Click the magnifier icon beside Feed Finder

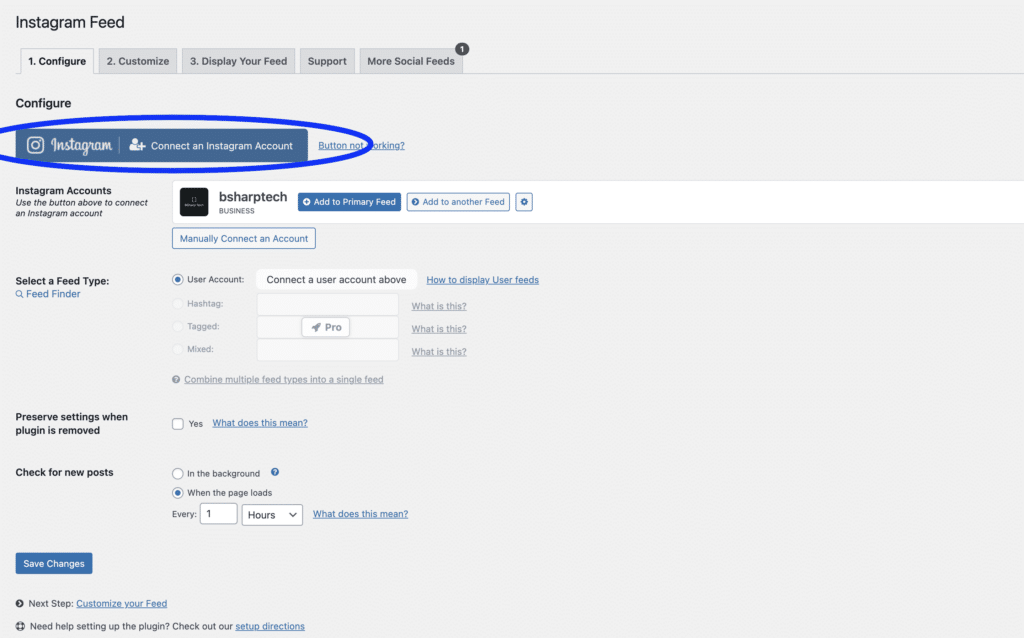(x=20, y=295)
